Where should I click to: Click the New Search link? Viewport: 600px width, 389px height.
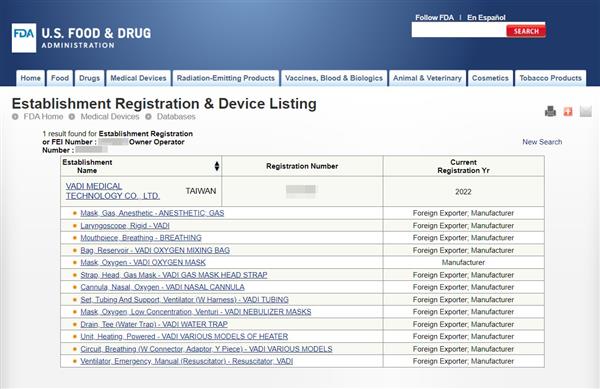coord(542,142)
